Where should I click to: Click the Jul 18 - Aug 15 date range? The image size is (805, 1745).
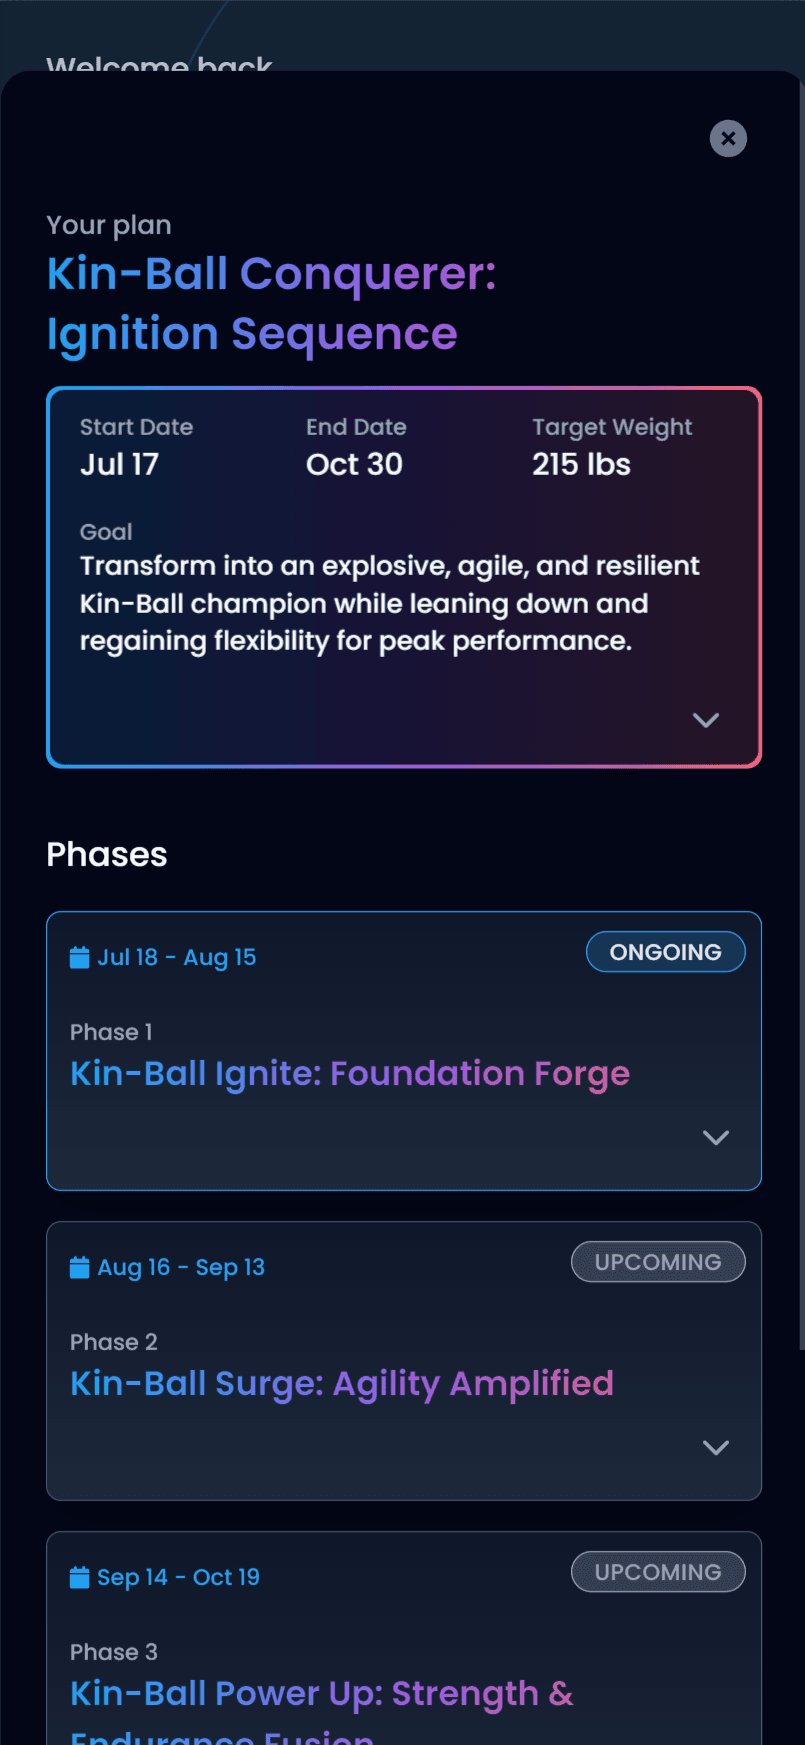177,958
